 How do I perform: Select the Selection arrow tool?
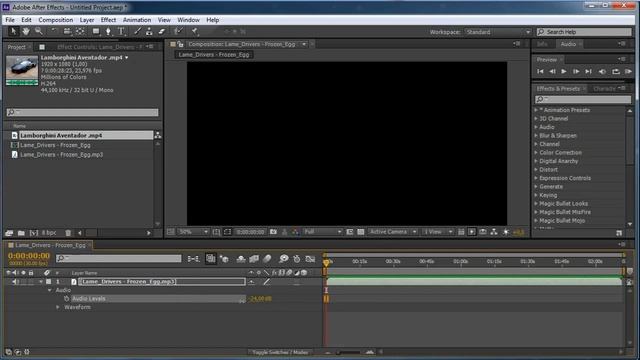pos(13,31)
